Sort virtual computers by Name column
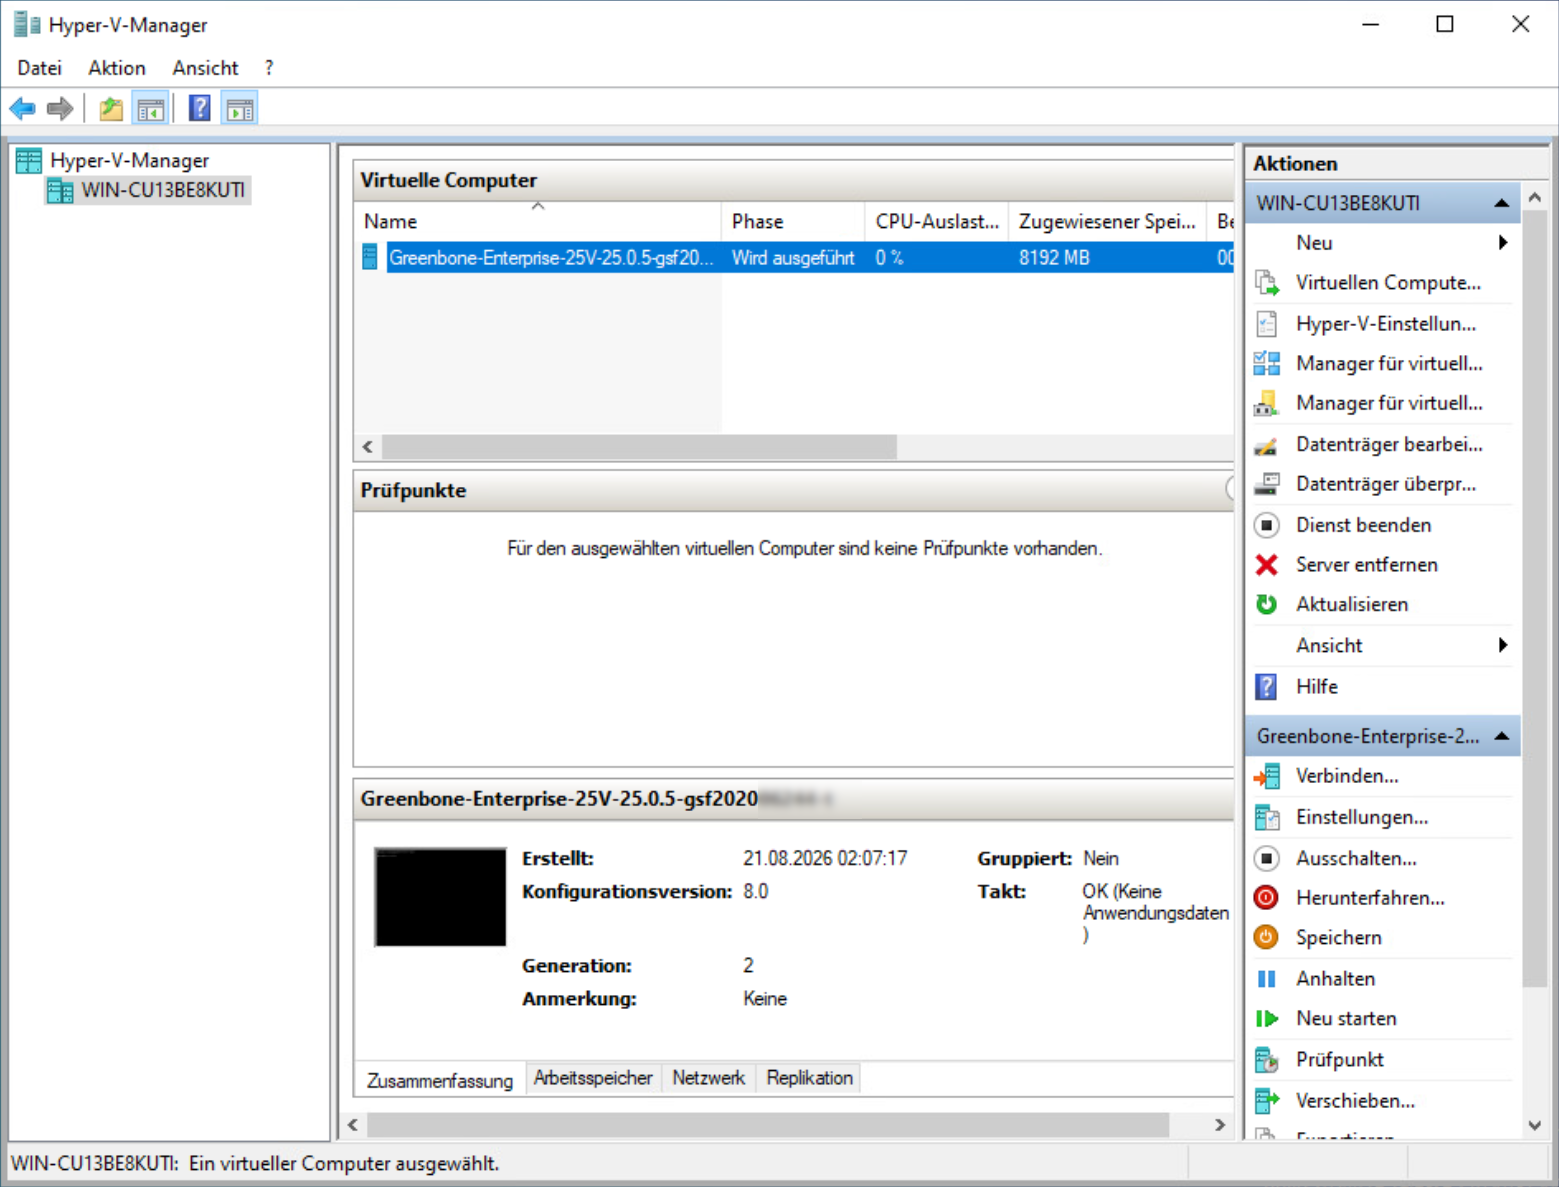 538,221
